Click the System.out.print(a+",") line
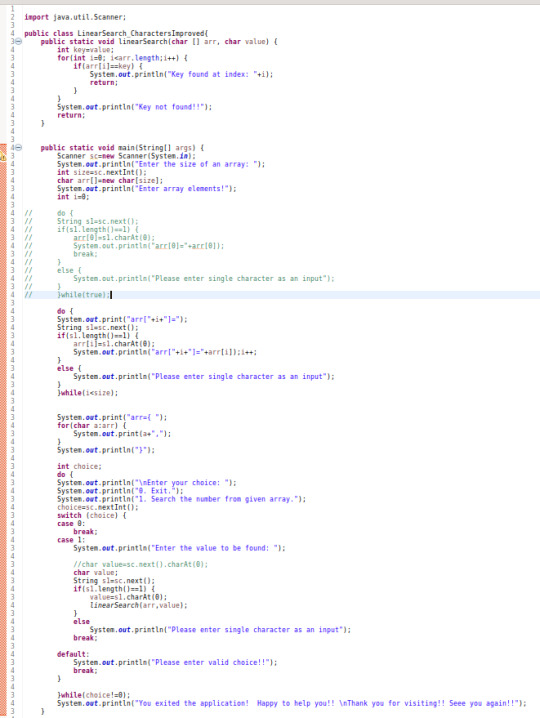The height and width of the screenshot is (718, 540). tap(122, 434)
